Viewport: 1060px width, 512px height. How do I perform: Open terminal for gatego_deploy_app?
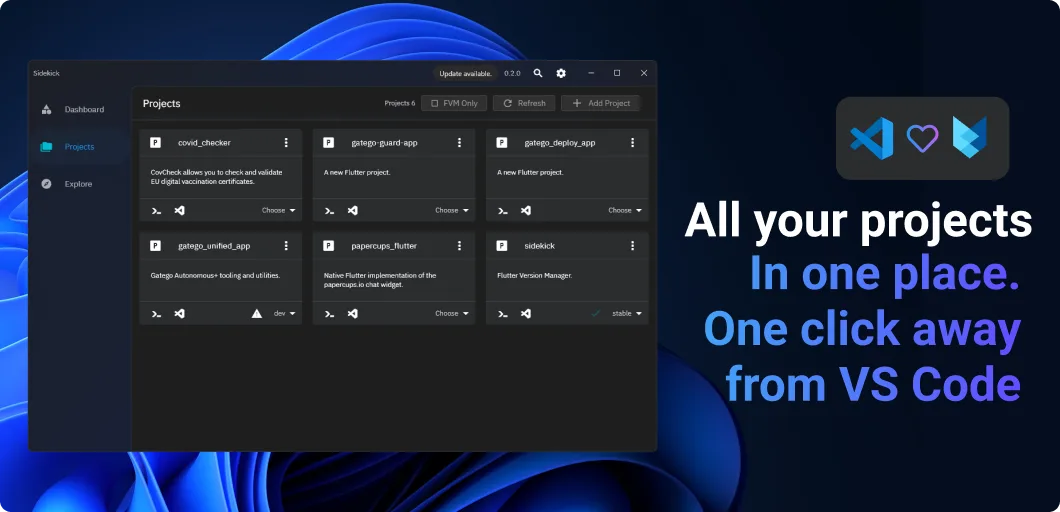(502, 211)
